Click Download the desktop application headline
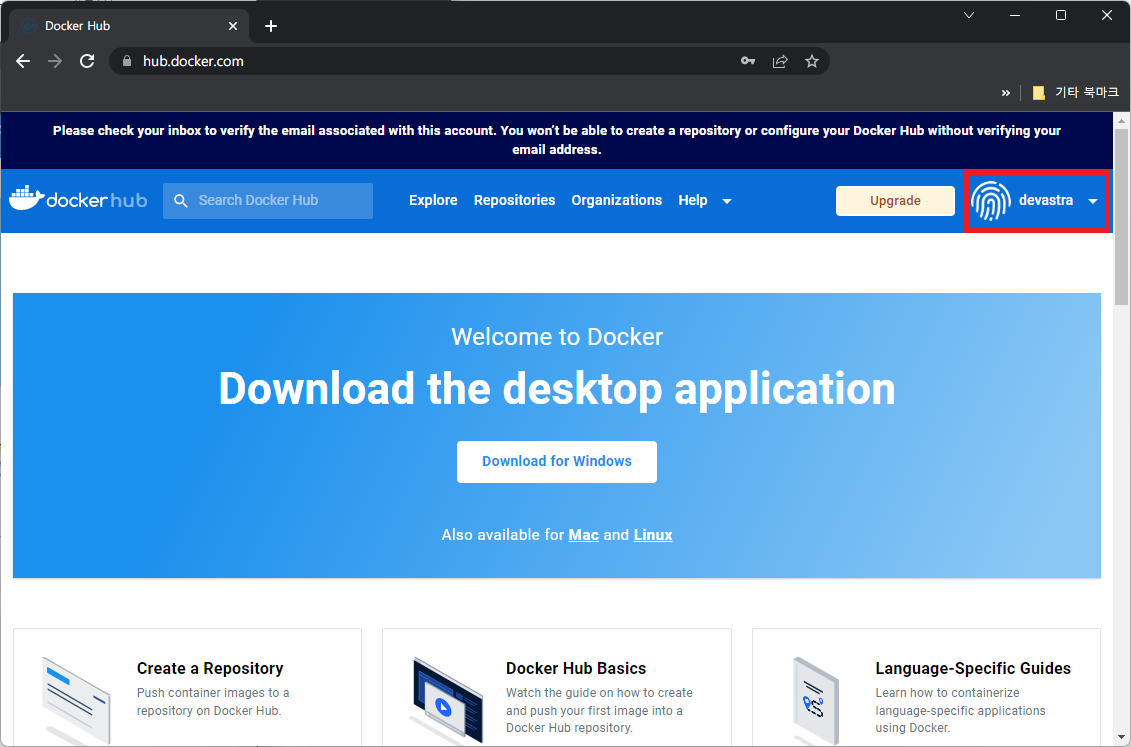This screenshot has width=1131, height=747. click(x=557, y=389)
